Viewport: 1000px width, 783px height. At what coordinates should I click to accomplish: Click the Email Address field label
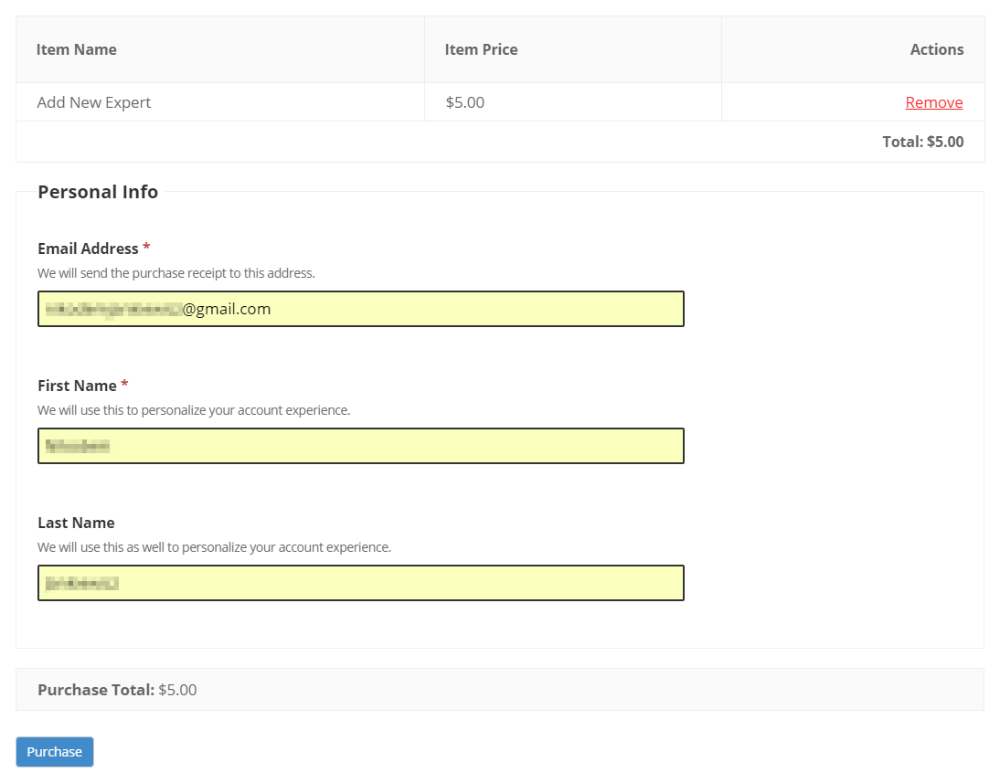point(88,248)
